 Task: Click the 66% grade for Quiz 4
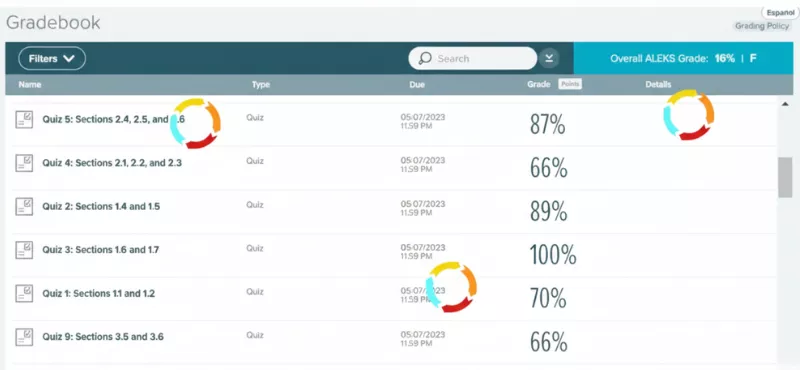(548, 168)
